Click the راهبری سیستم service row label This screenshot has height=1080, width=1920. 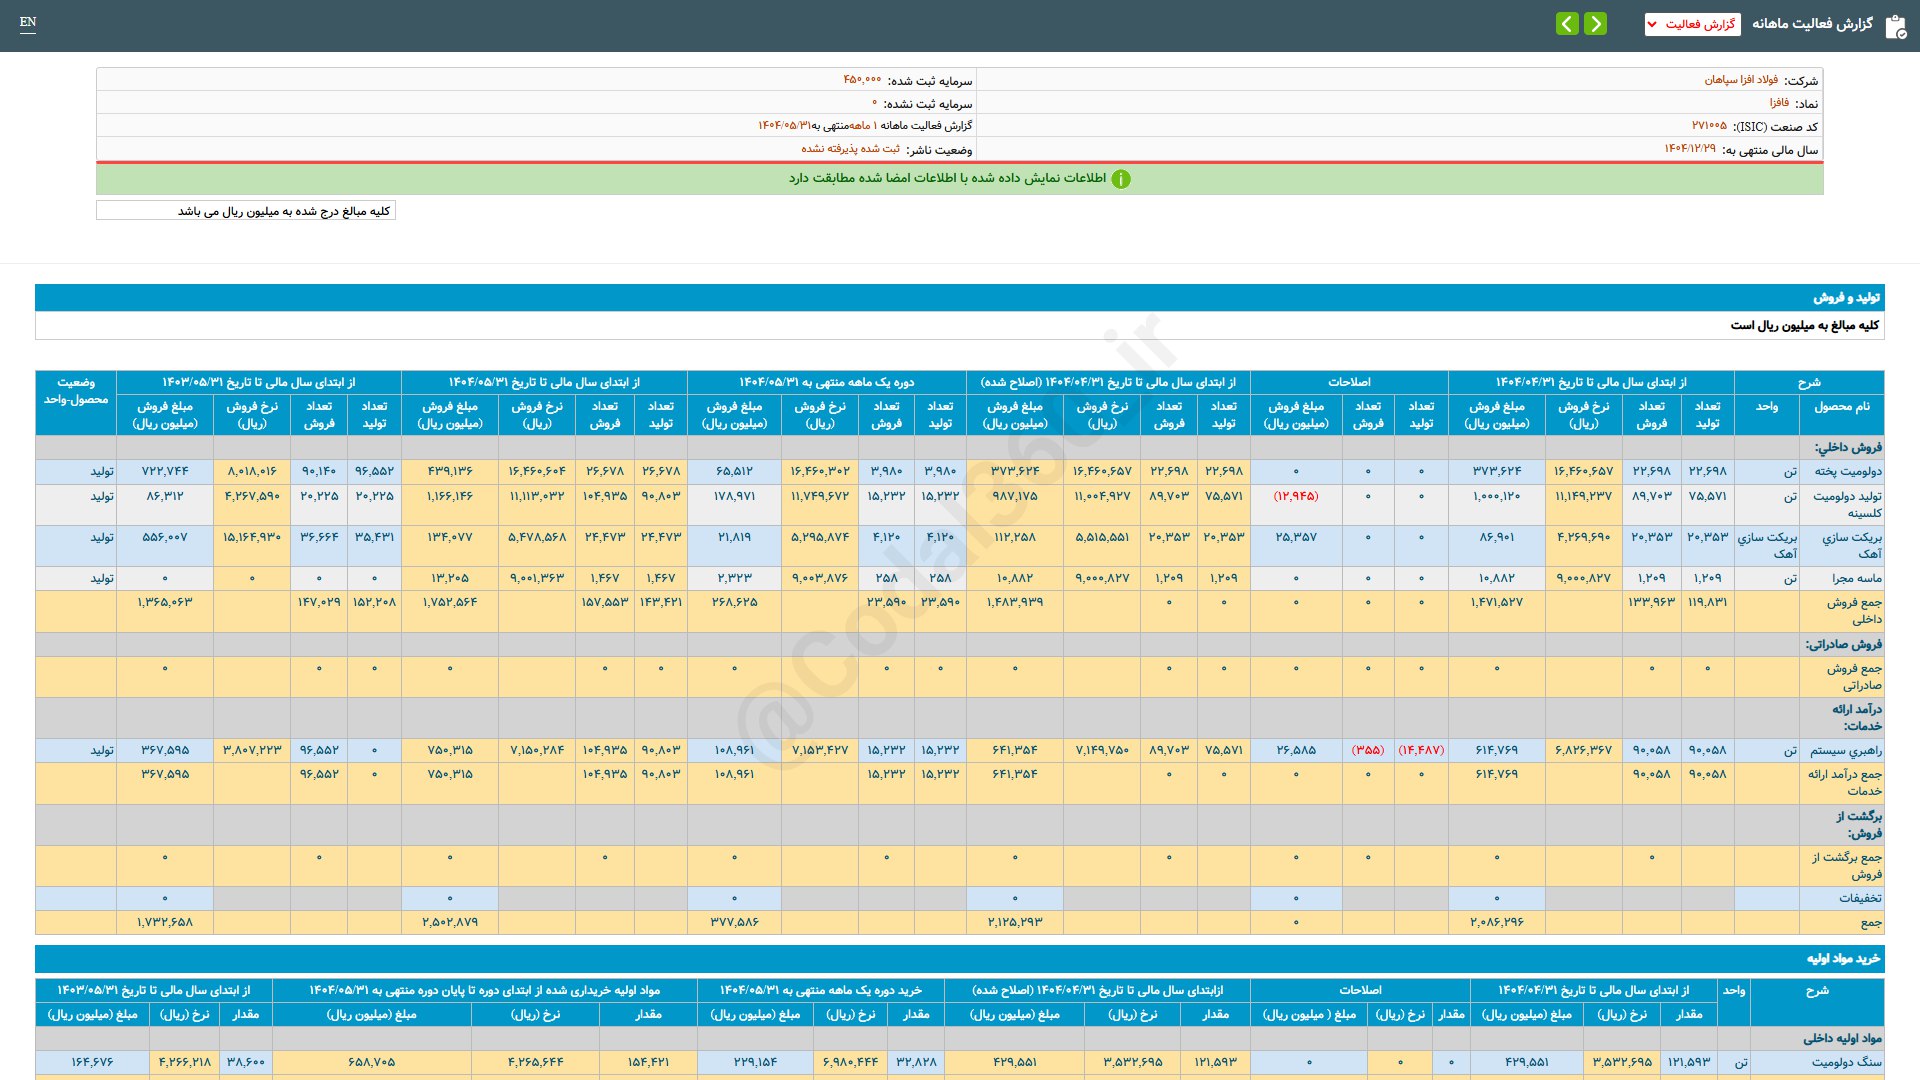pos(1845,751)
